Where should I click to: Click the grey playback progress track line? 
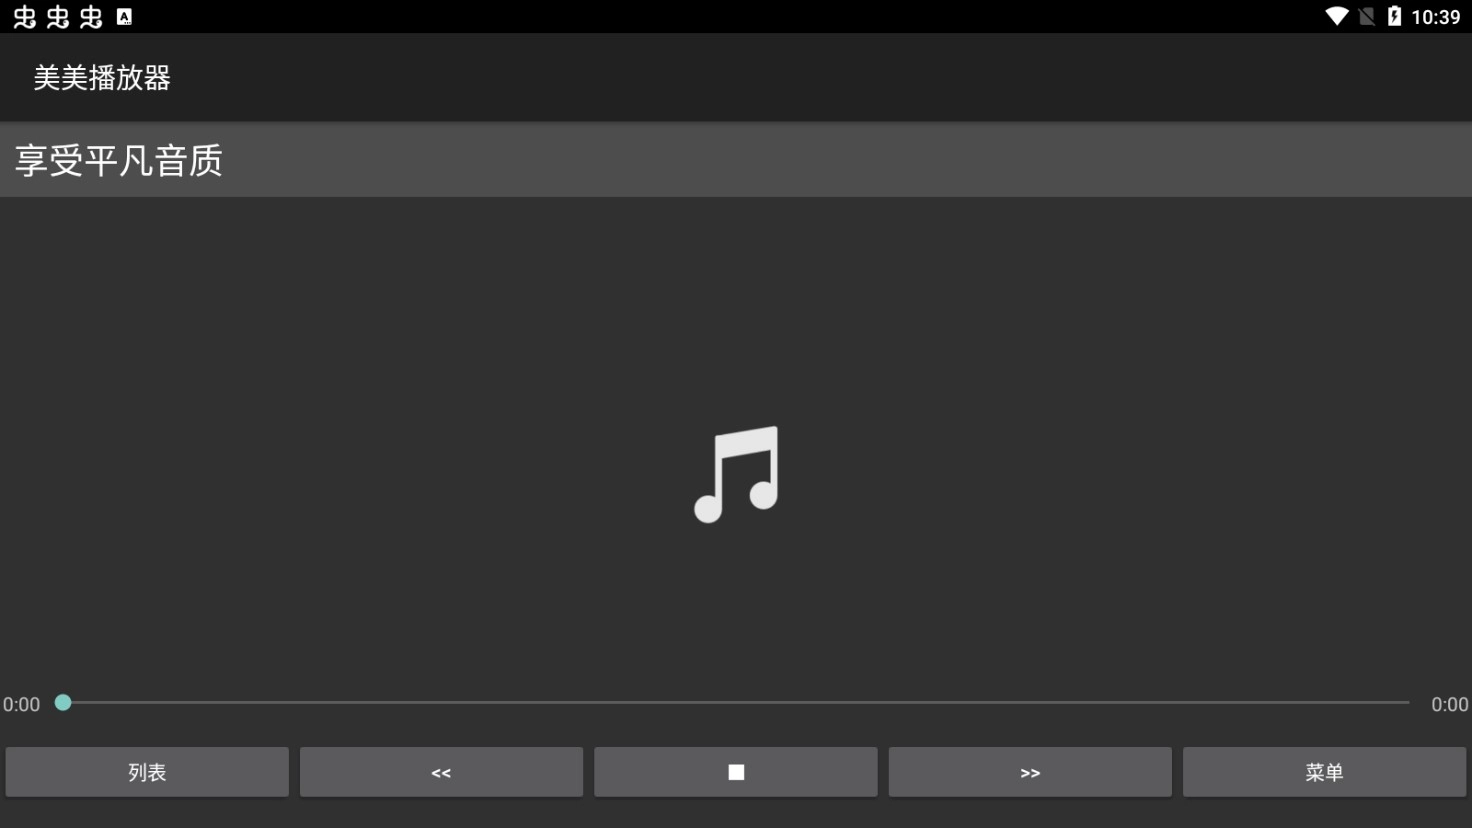tap(736, 703)
